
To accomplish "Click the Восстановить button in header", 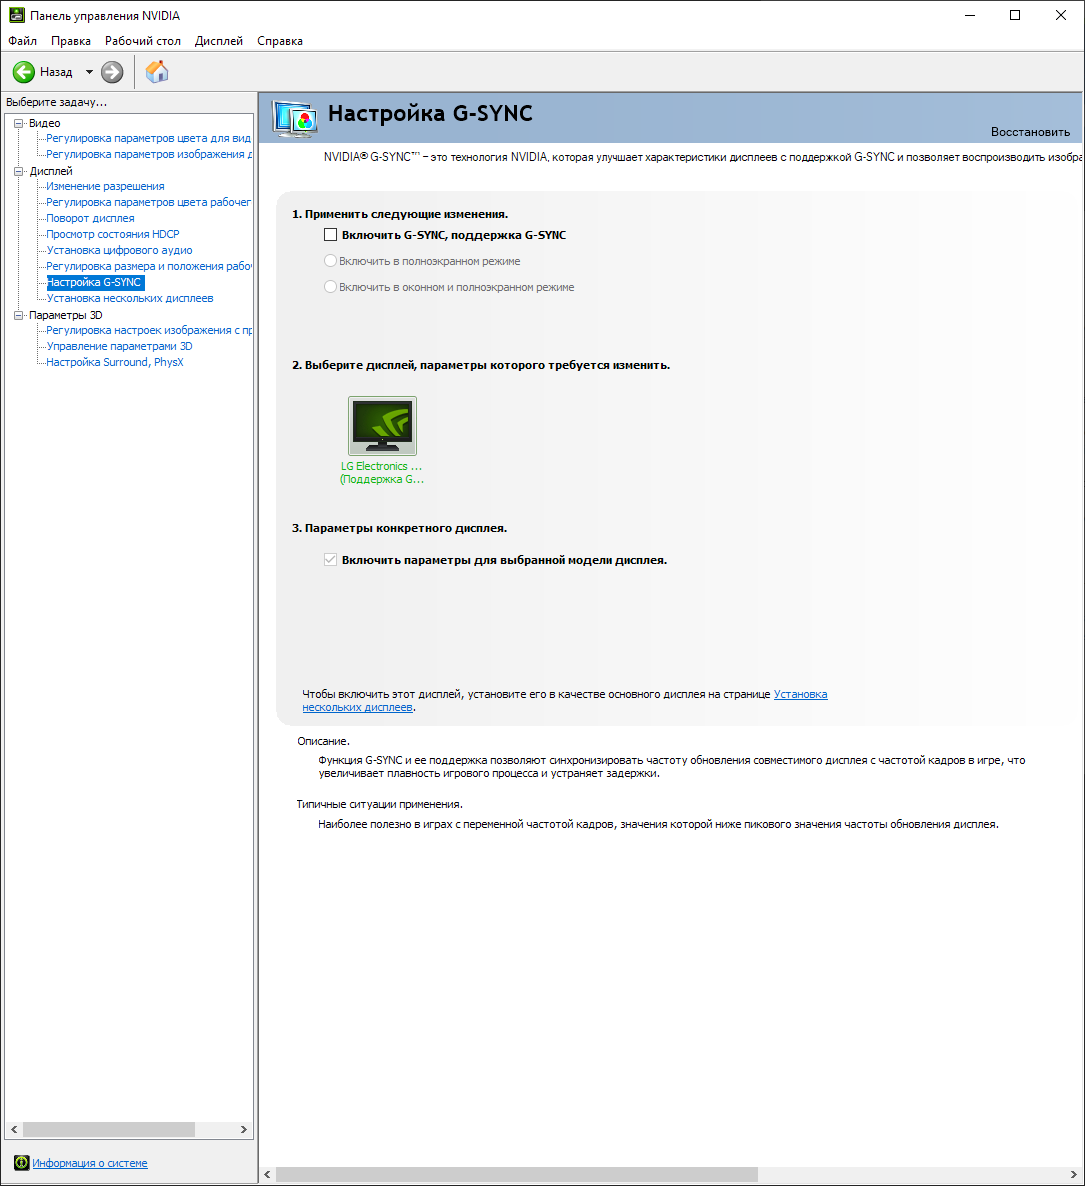I will pos(1030,132).
